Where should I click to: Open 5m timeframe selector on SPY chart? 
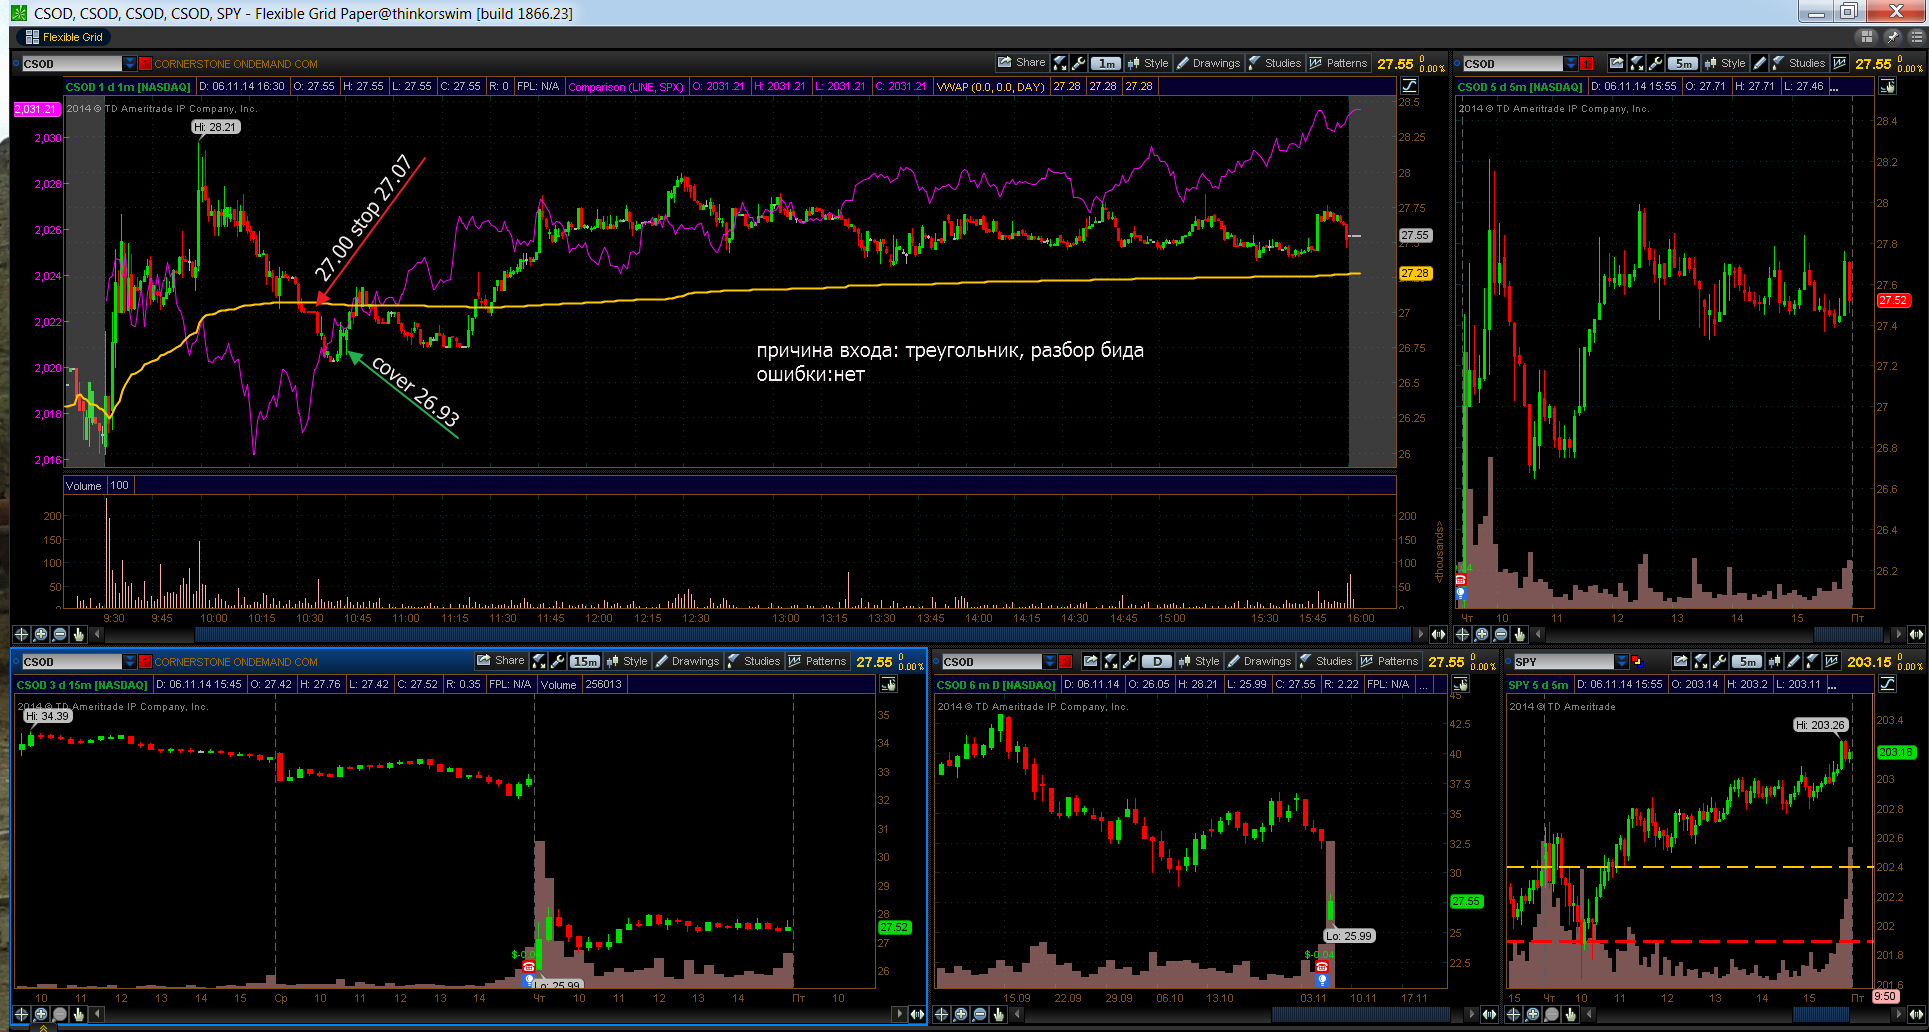[x=1747, y=661]
